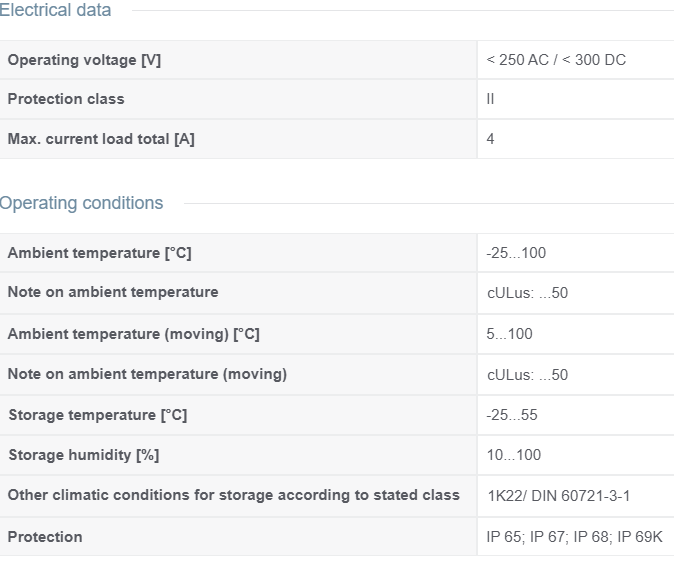
Task: Click the Protection class value II
Action: point(490,99)
